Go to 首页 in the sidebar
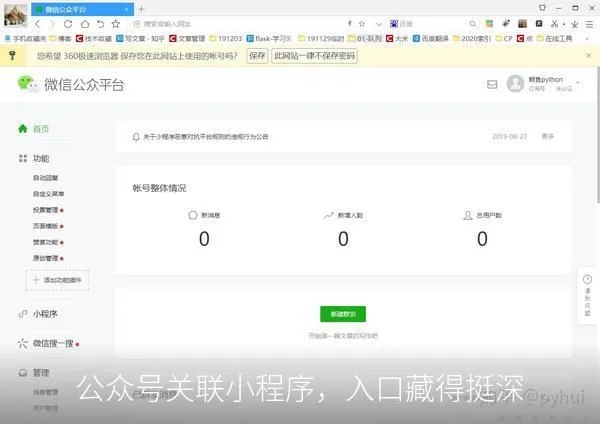 (x=34, y=129)
